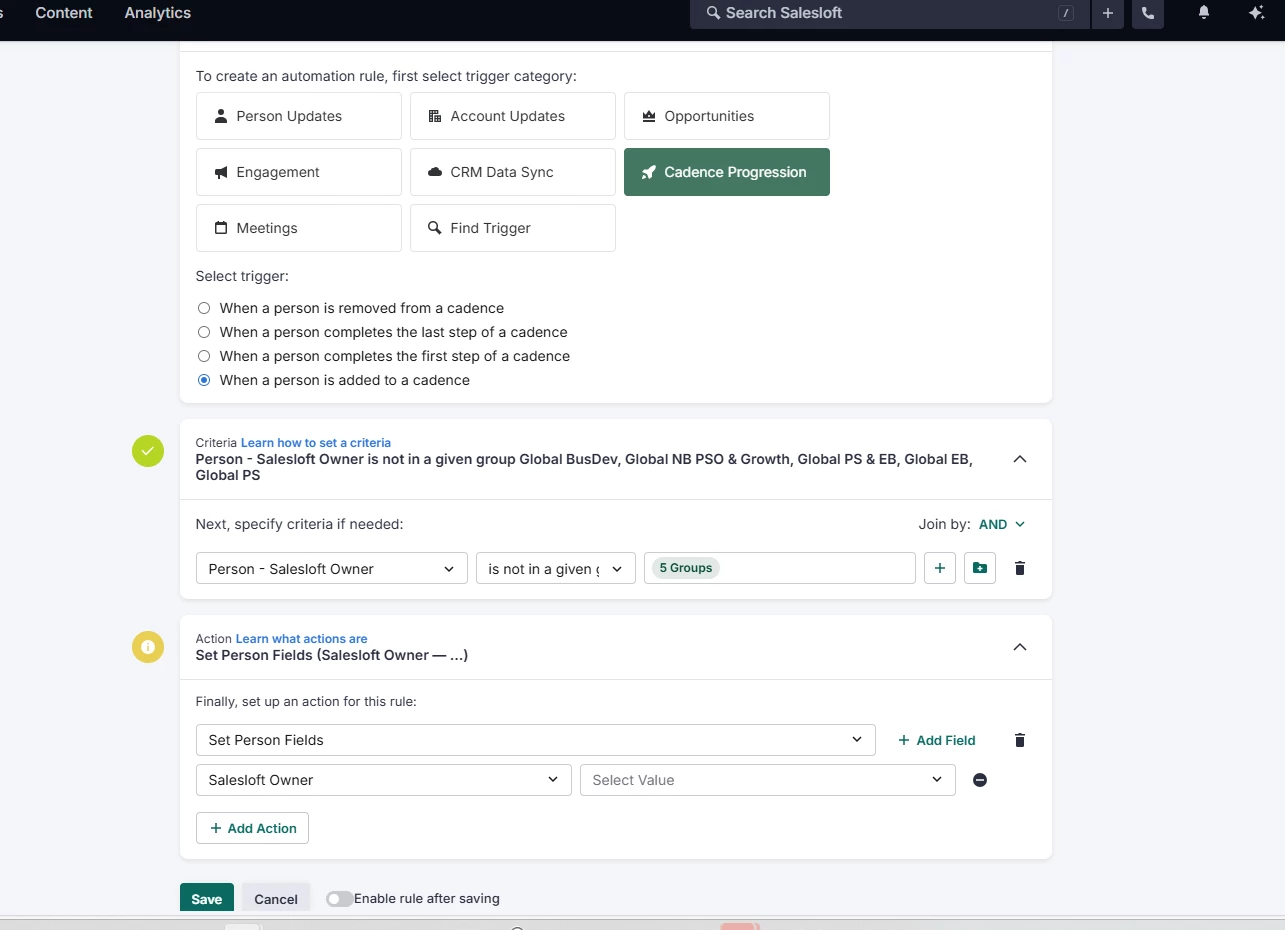Screen dimensions: 1285x930
Task: Open the phone dialer icon
Action: (x=1148, y=13)
